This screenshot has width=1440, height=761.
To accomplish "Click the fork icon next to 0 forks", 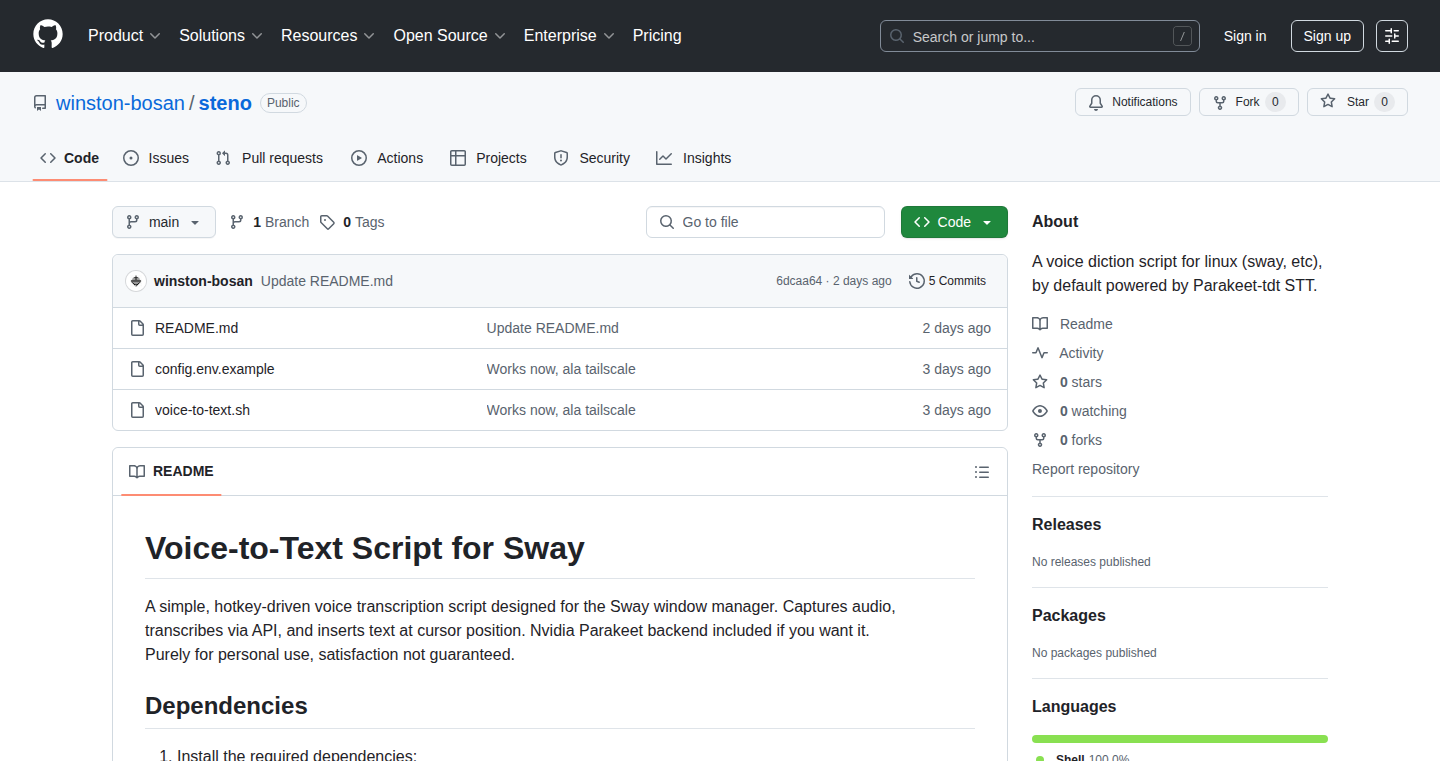I will pyautogui.click(x=1040, y=440).
